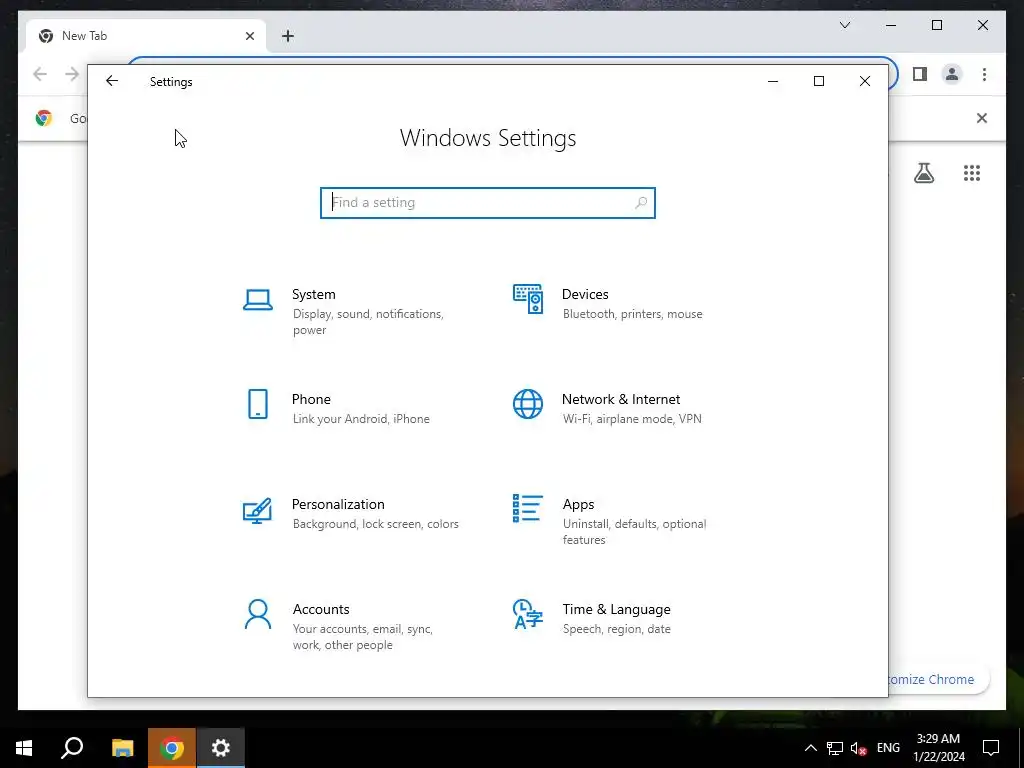Open the taskbar clock and date
The width and height of the screenshot is (1024, 768).
(938, 748)
